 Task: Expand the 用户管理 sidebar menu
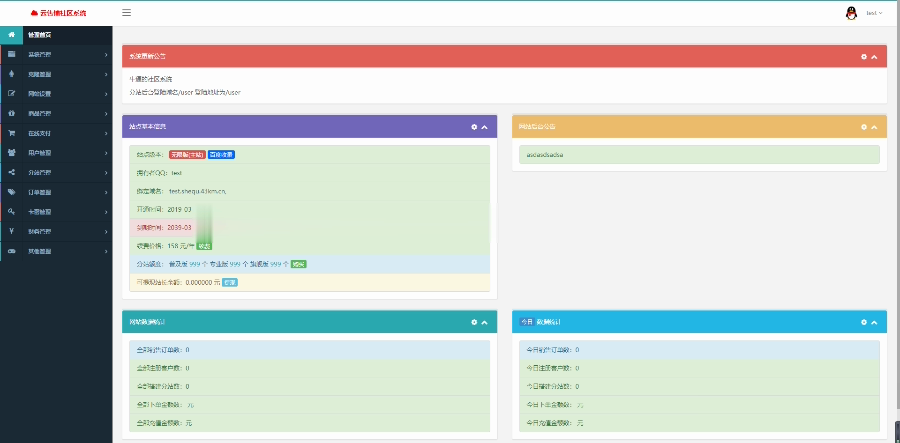(x=56, y=153)
